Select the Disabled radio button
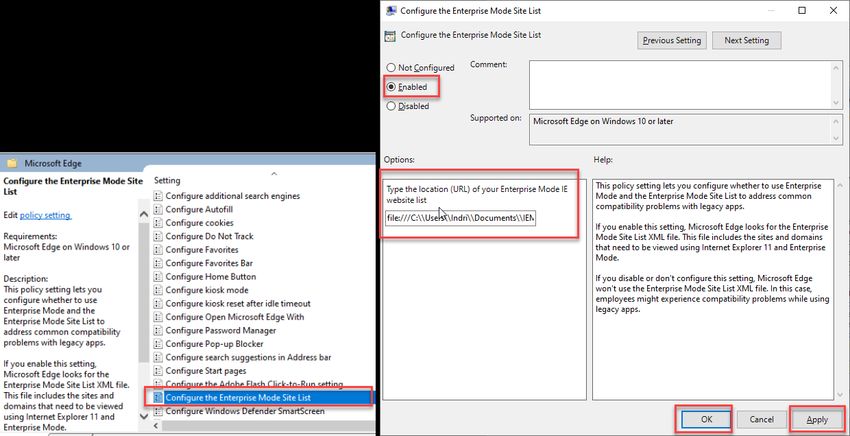Image resolution: width=850 pixels, height=436 pixels. pyautogui.click(x=391, y=106)
